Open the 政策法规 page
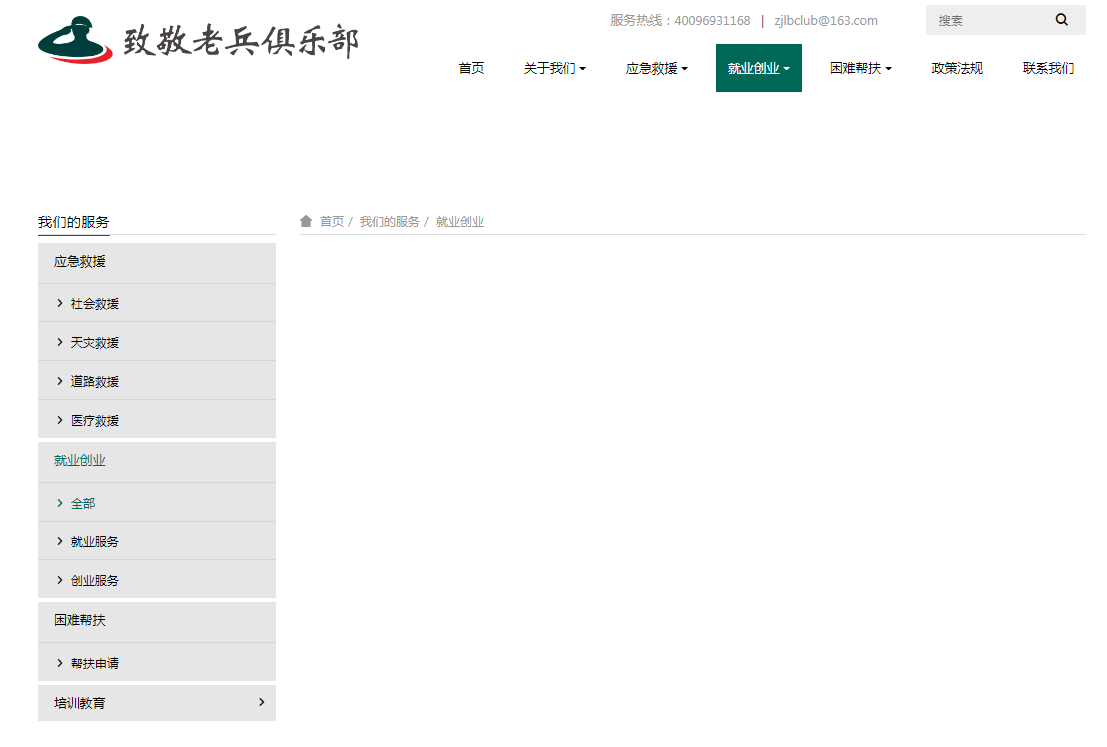The image size is (1107, 747). (957, 68)
